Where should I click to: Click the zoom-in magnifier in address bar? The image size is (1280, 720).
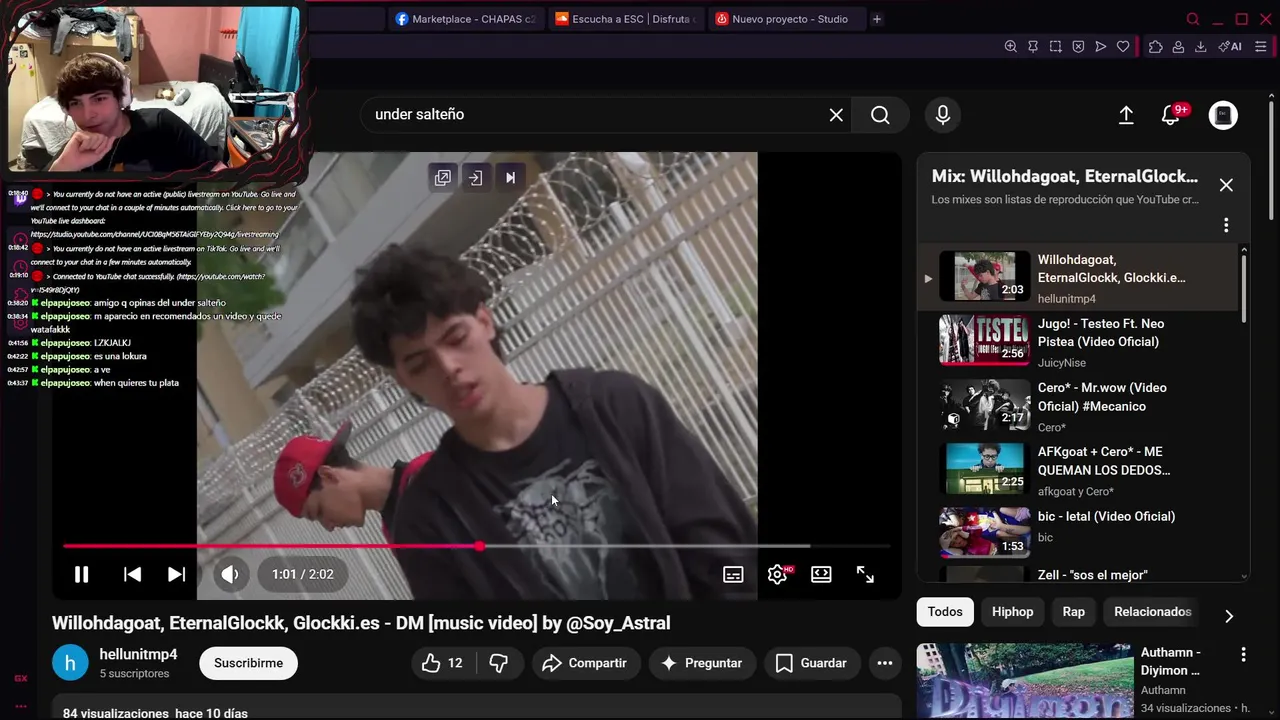coord(1010,47)
